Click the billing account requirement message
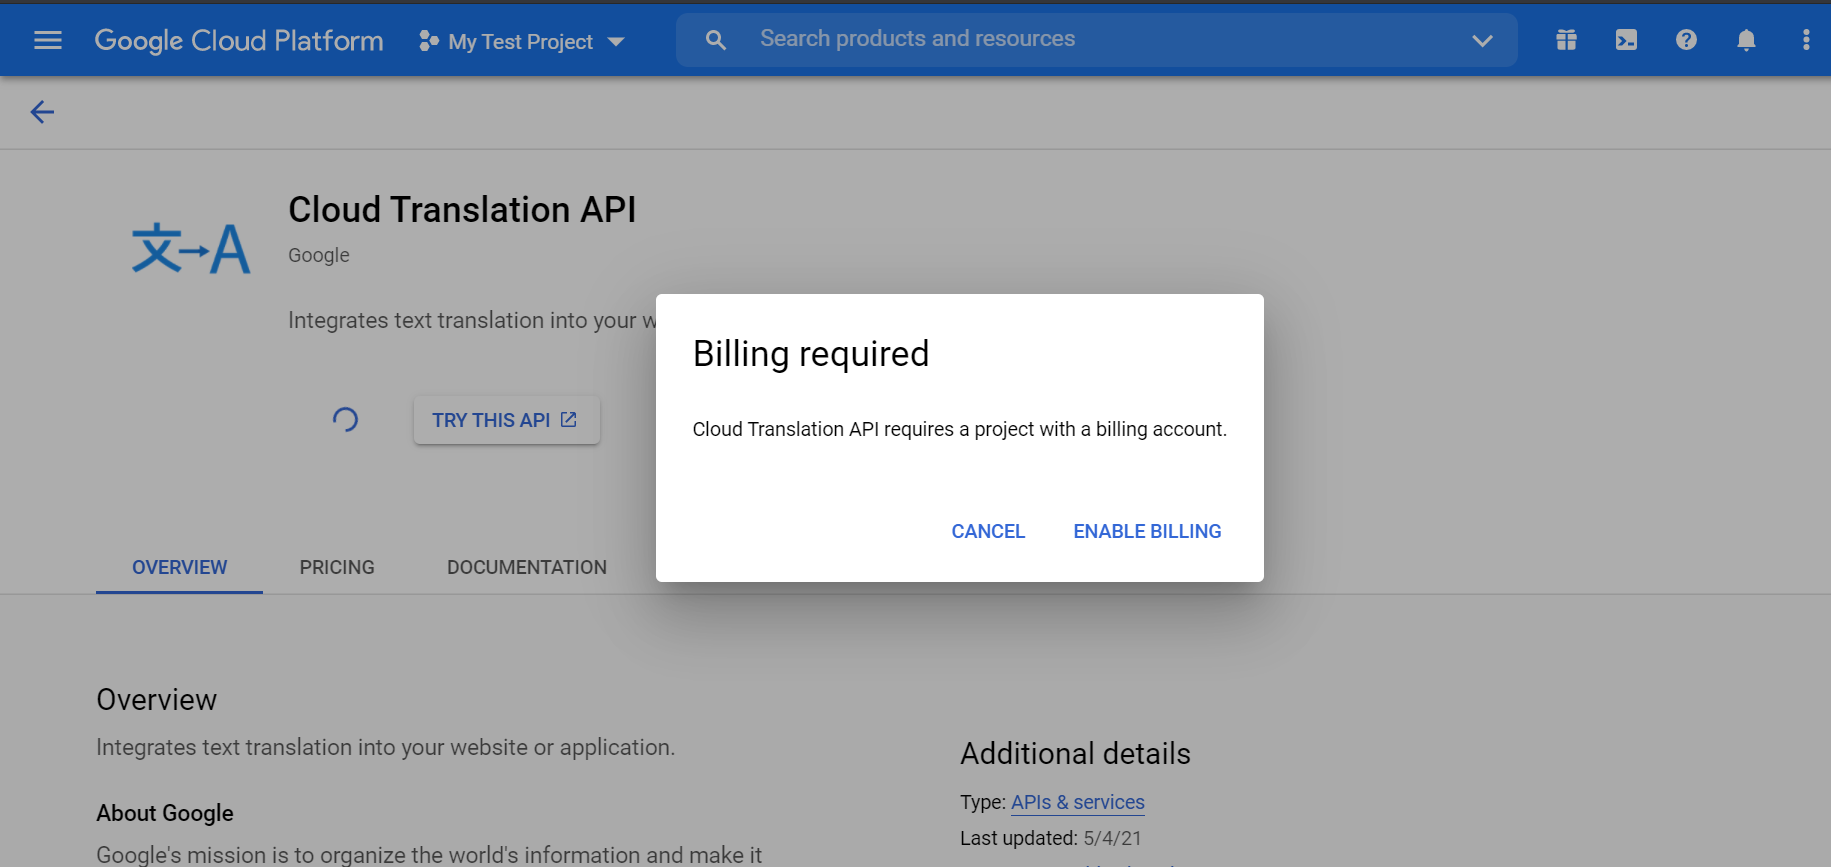 tap(960, 429)
